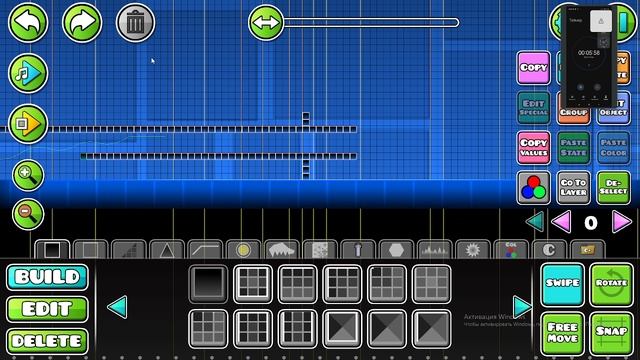Image resolution: width=640 pixels, height=360 pixels.
Task: Select the folder tab
Action: point(587,249)
